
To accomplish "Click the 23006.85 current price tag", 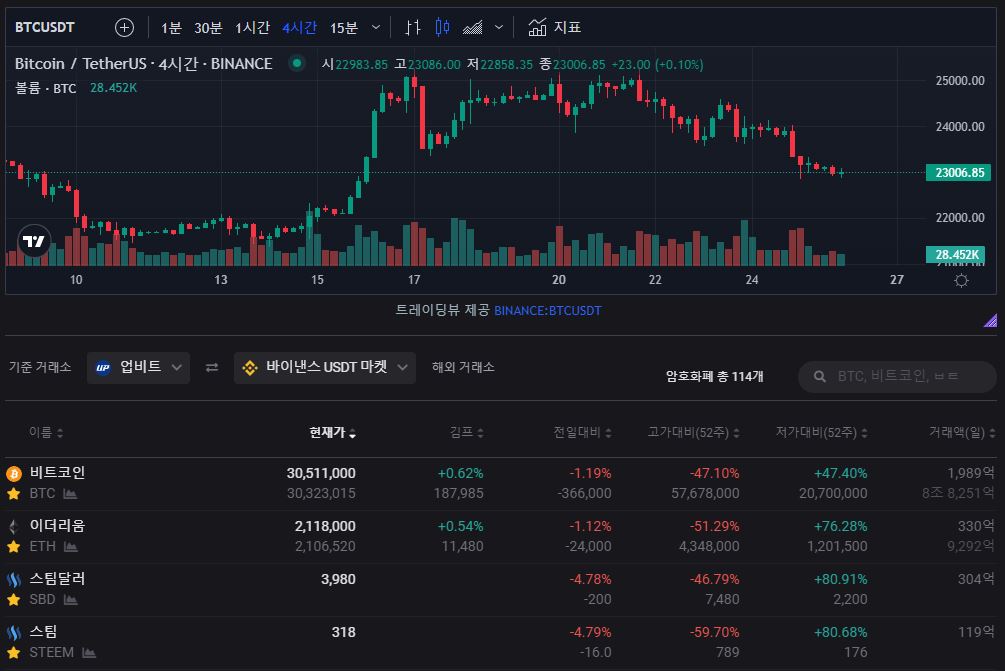I will pos(959,172).
